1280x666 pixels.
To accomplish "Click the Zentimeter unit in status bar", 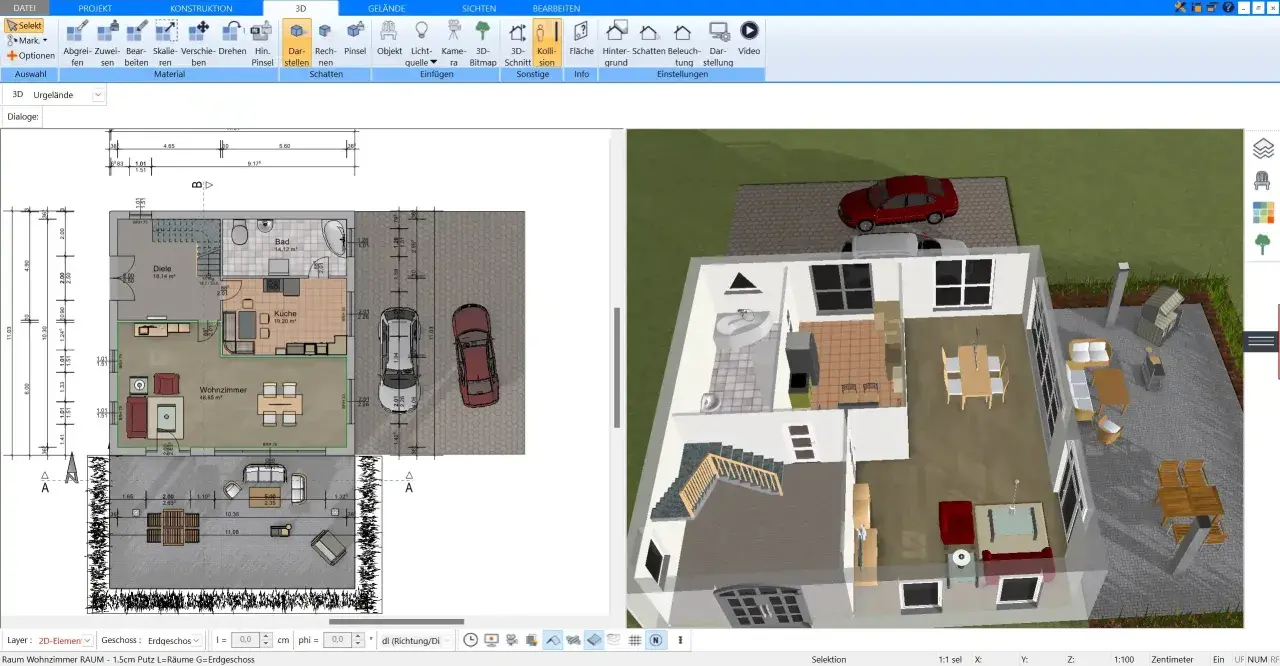I will click(1172, 659).
